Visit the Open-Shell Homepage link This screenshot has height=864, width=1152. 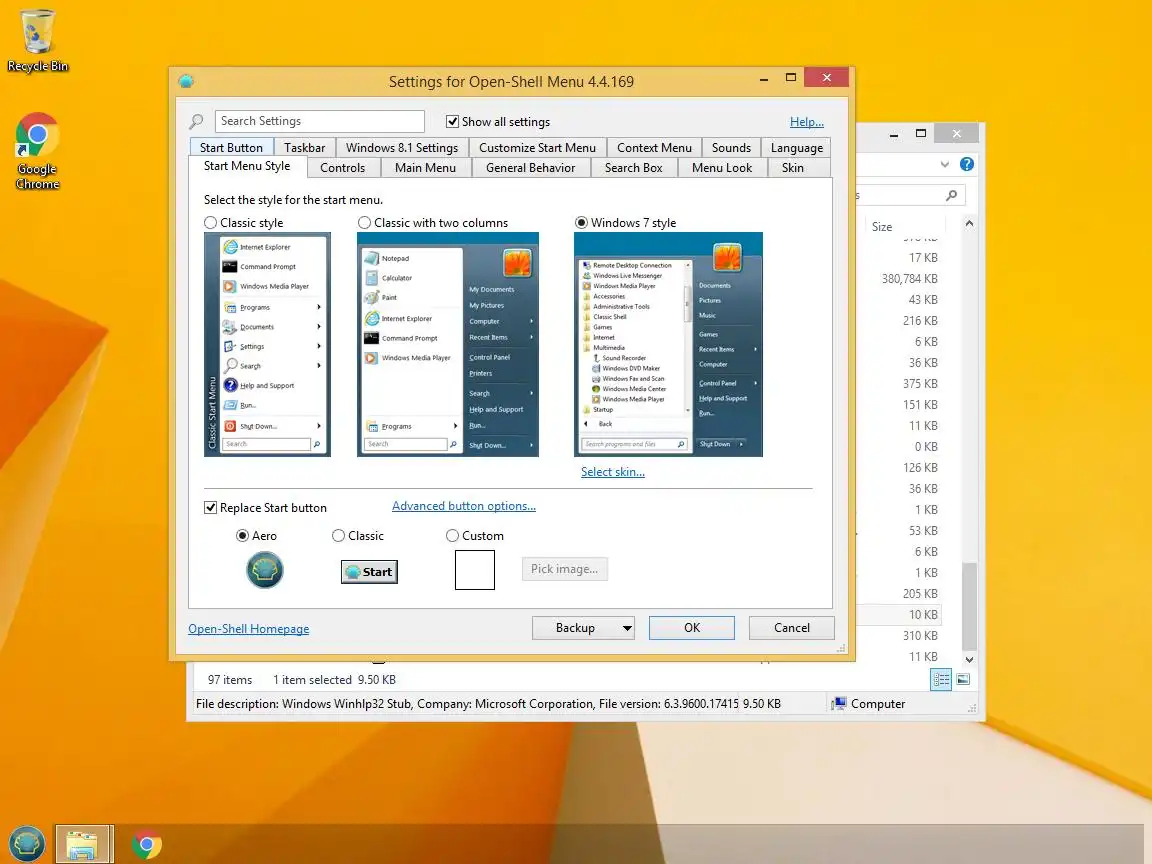(248, 629)
